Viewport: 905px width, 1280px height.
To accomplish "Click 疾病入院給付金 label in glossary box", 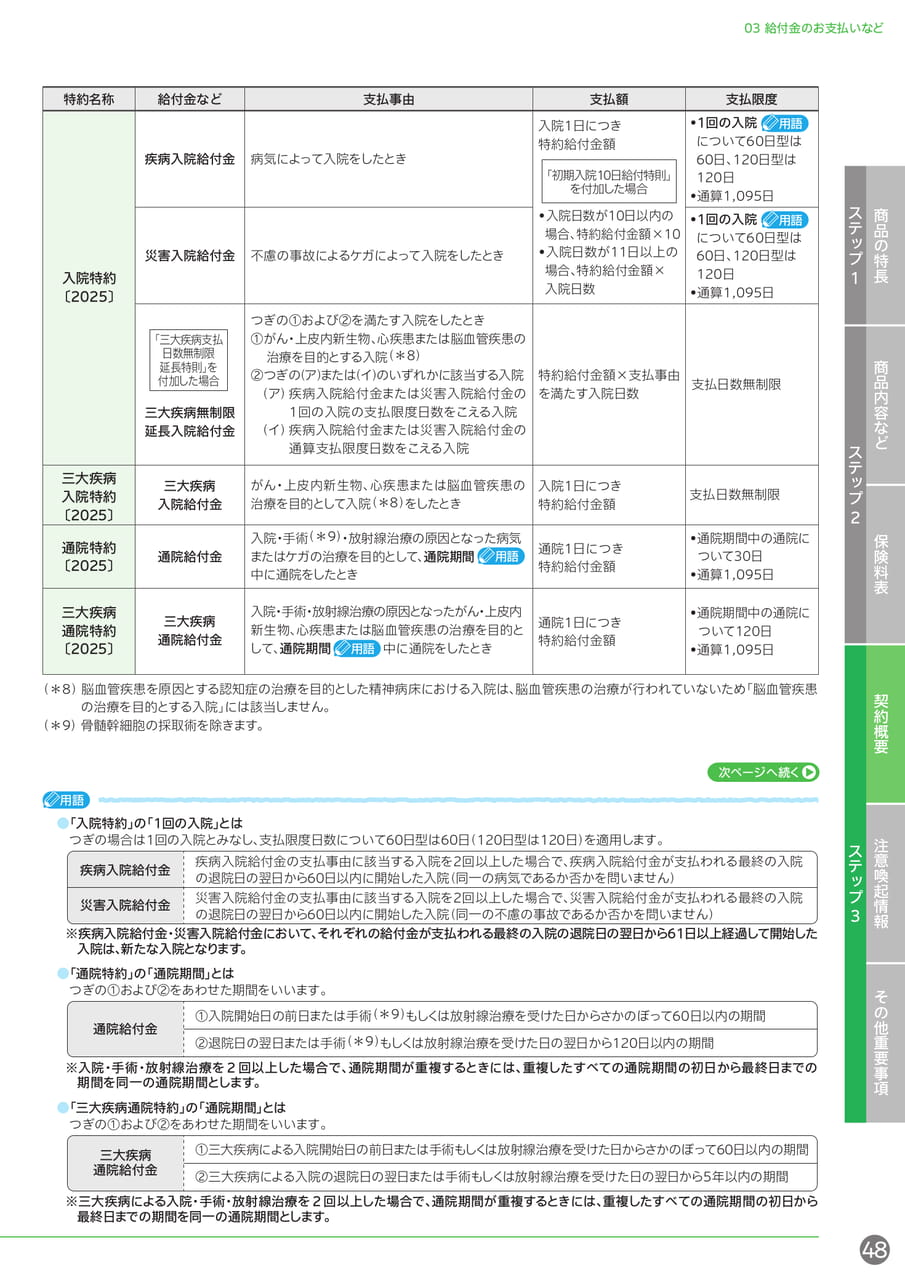I will coord(125,870).
